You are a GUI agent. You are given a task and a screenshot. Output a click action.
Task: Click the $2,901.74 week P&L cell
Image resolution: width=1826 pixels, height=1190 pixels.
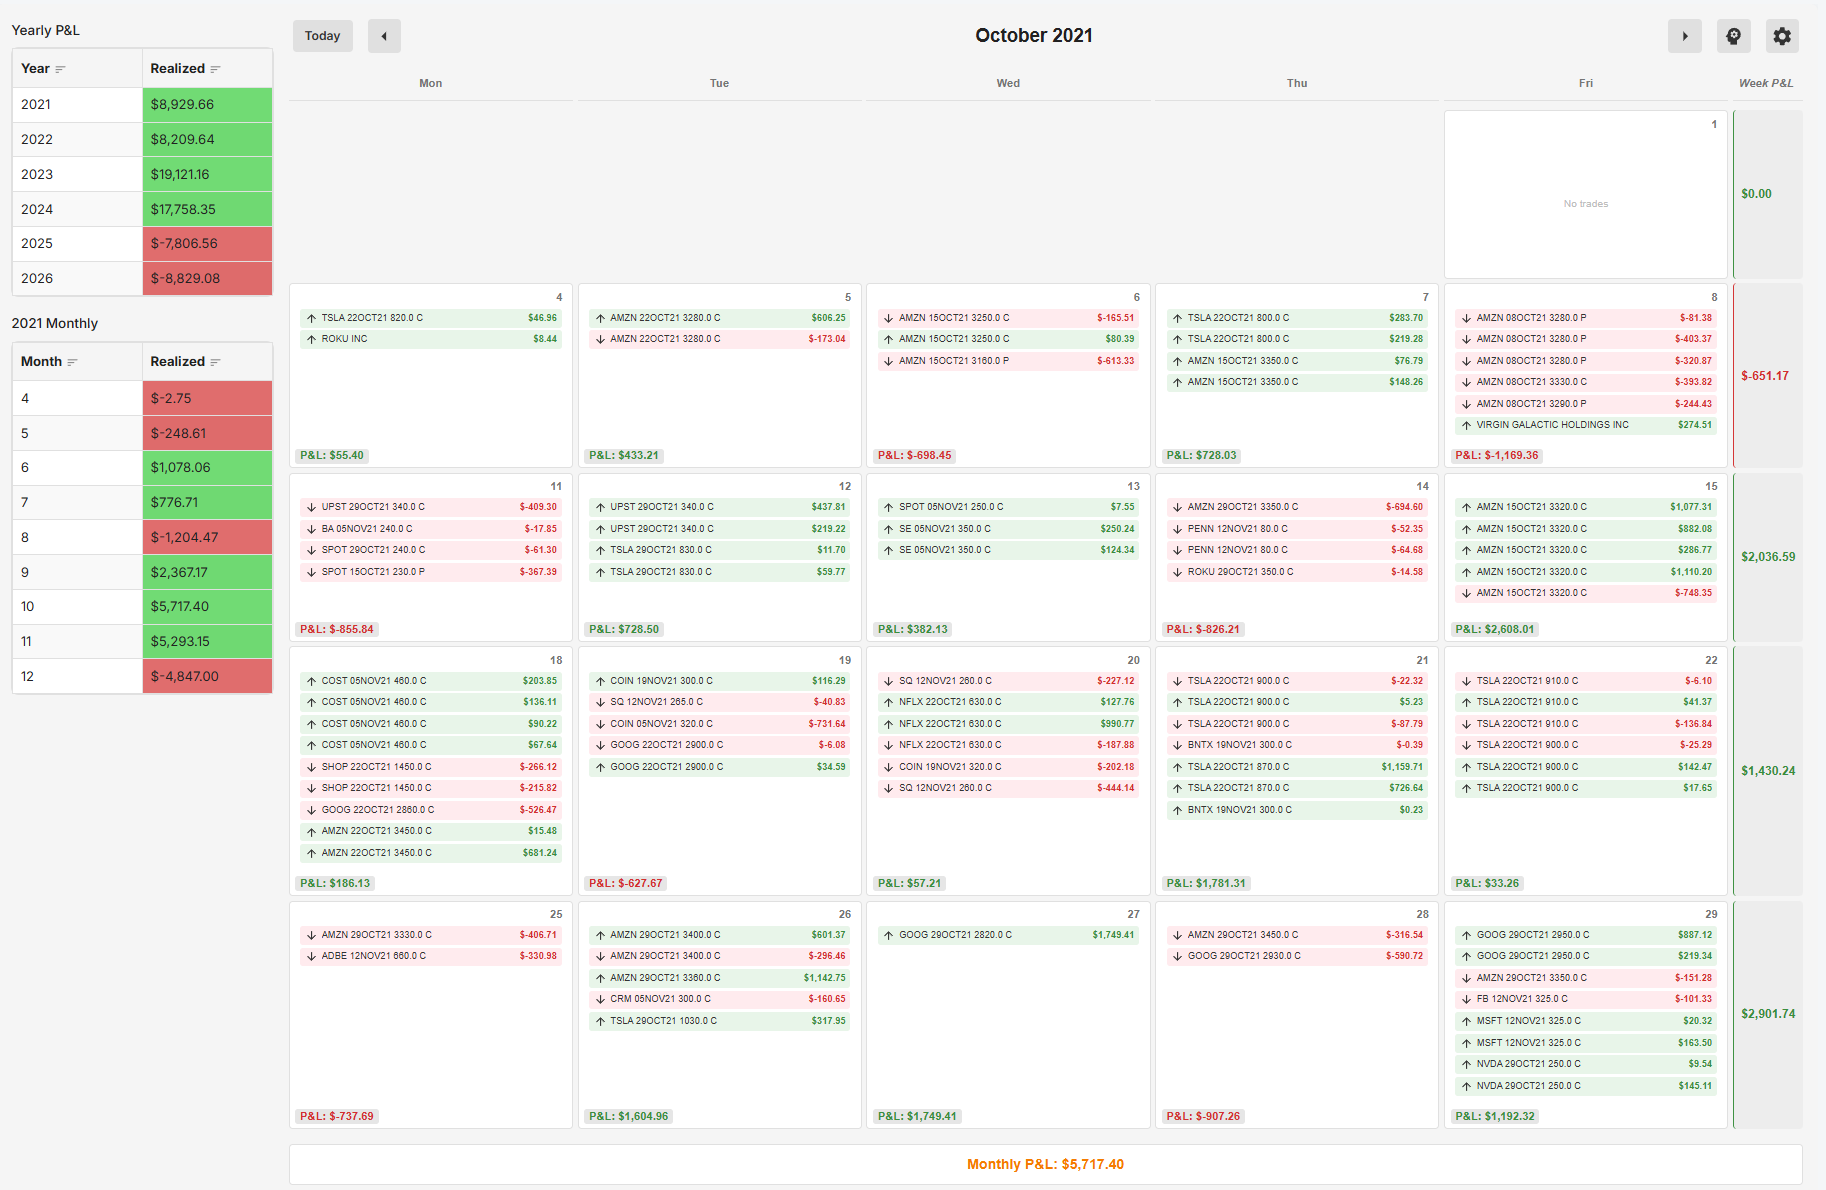point(1767,1014)
